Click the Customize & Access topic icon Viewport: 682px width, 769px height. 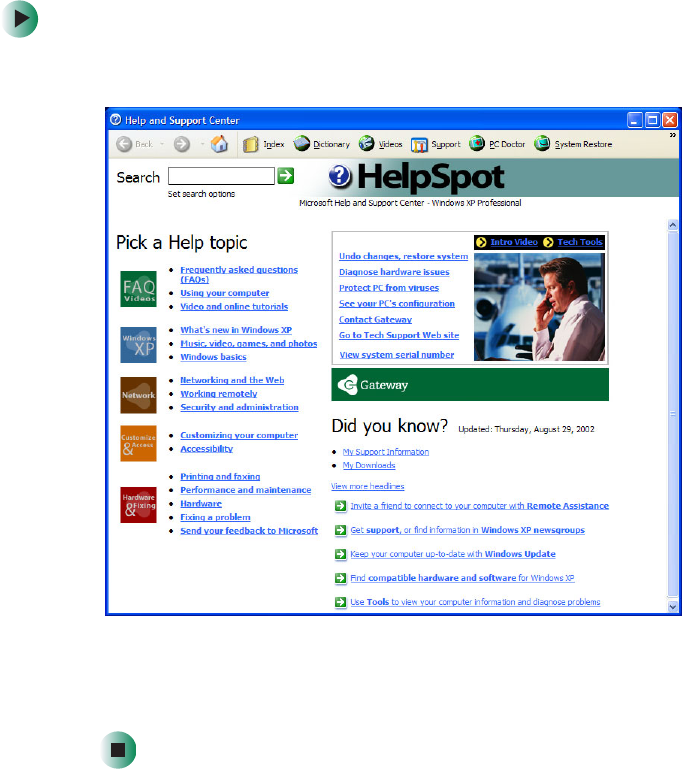(x=139, y=443)
